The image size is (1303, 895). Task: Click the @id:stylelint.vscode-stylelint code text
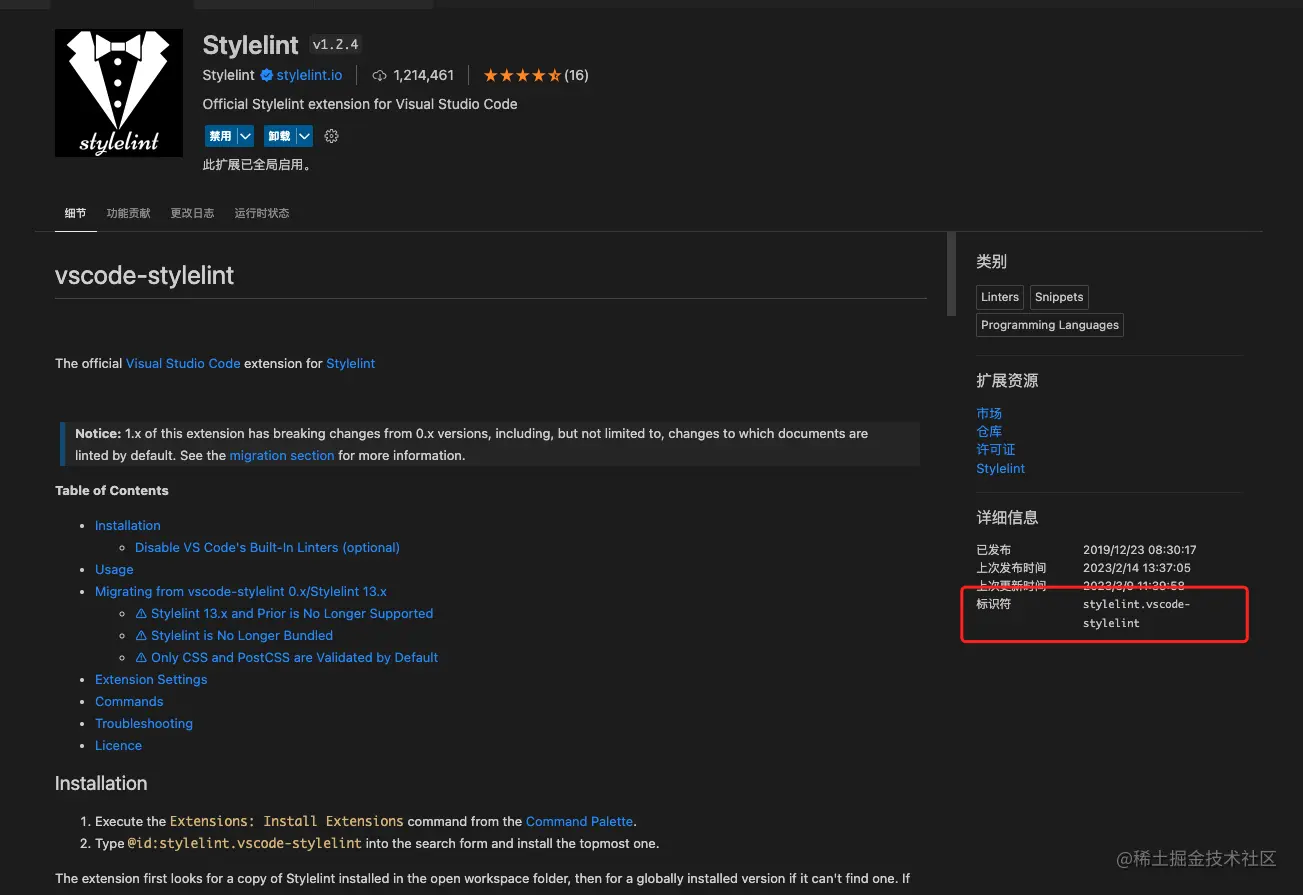click(x=245, y=843)
